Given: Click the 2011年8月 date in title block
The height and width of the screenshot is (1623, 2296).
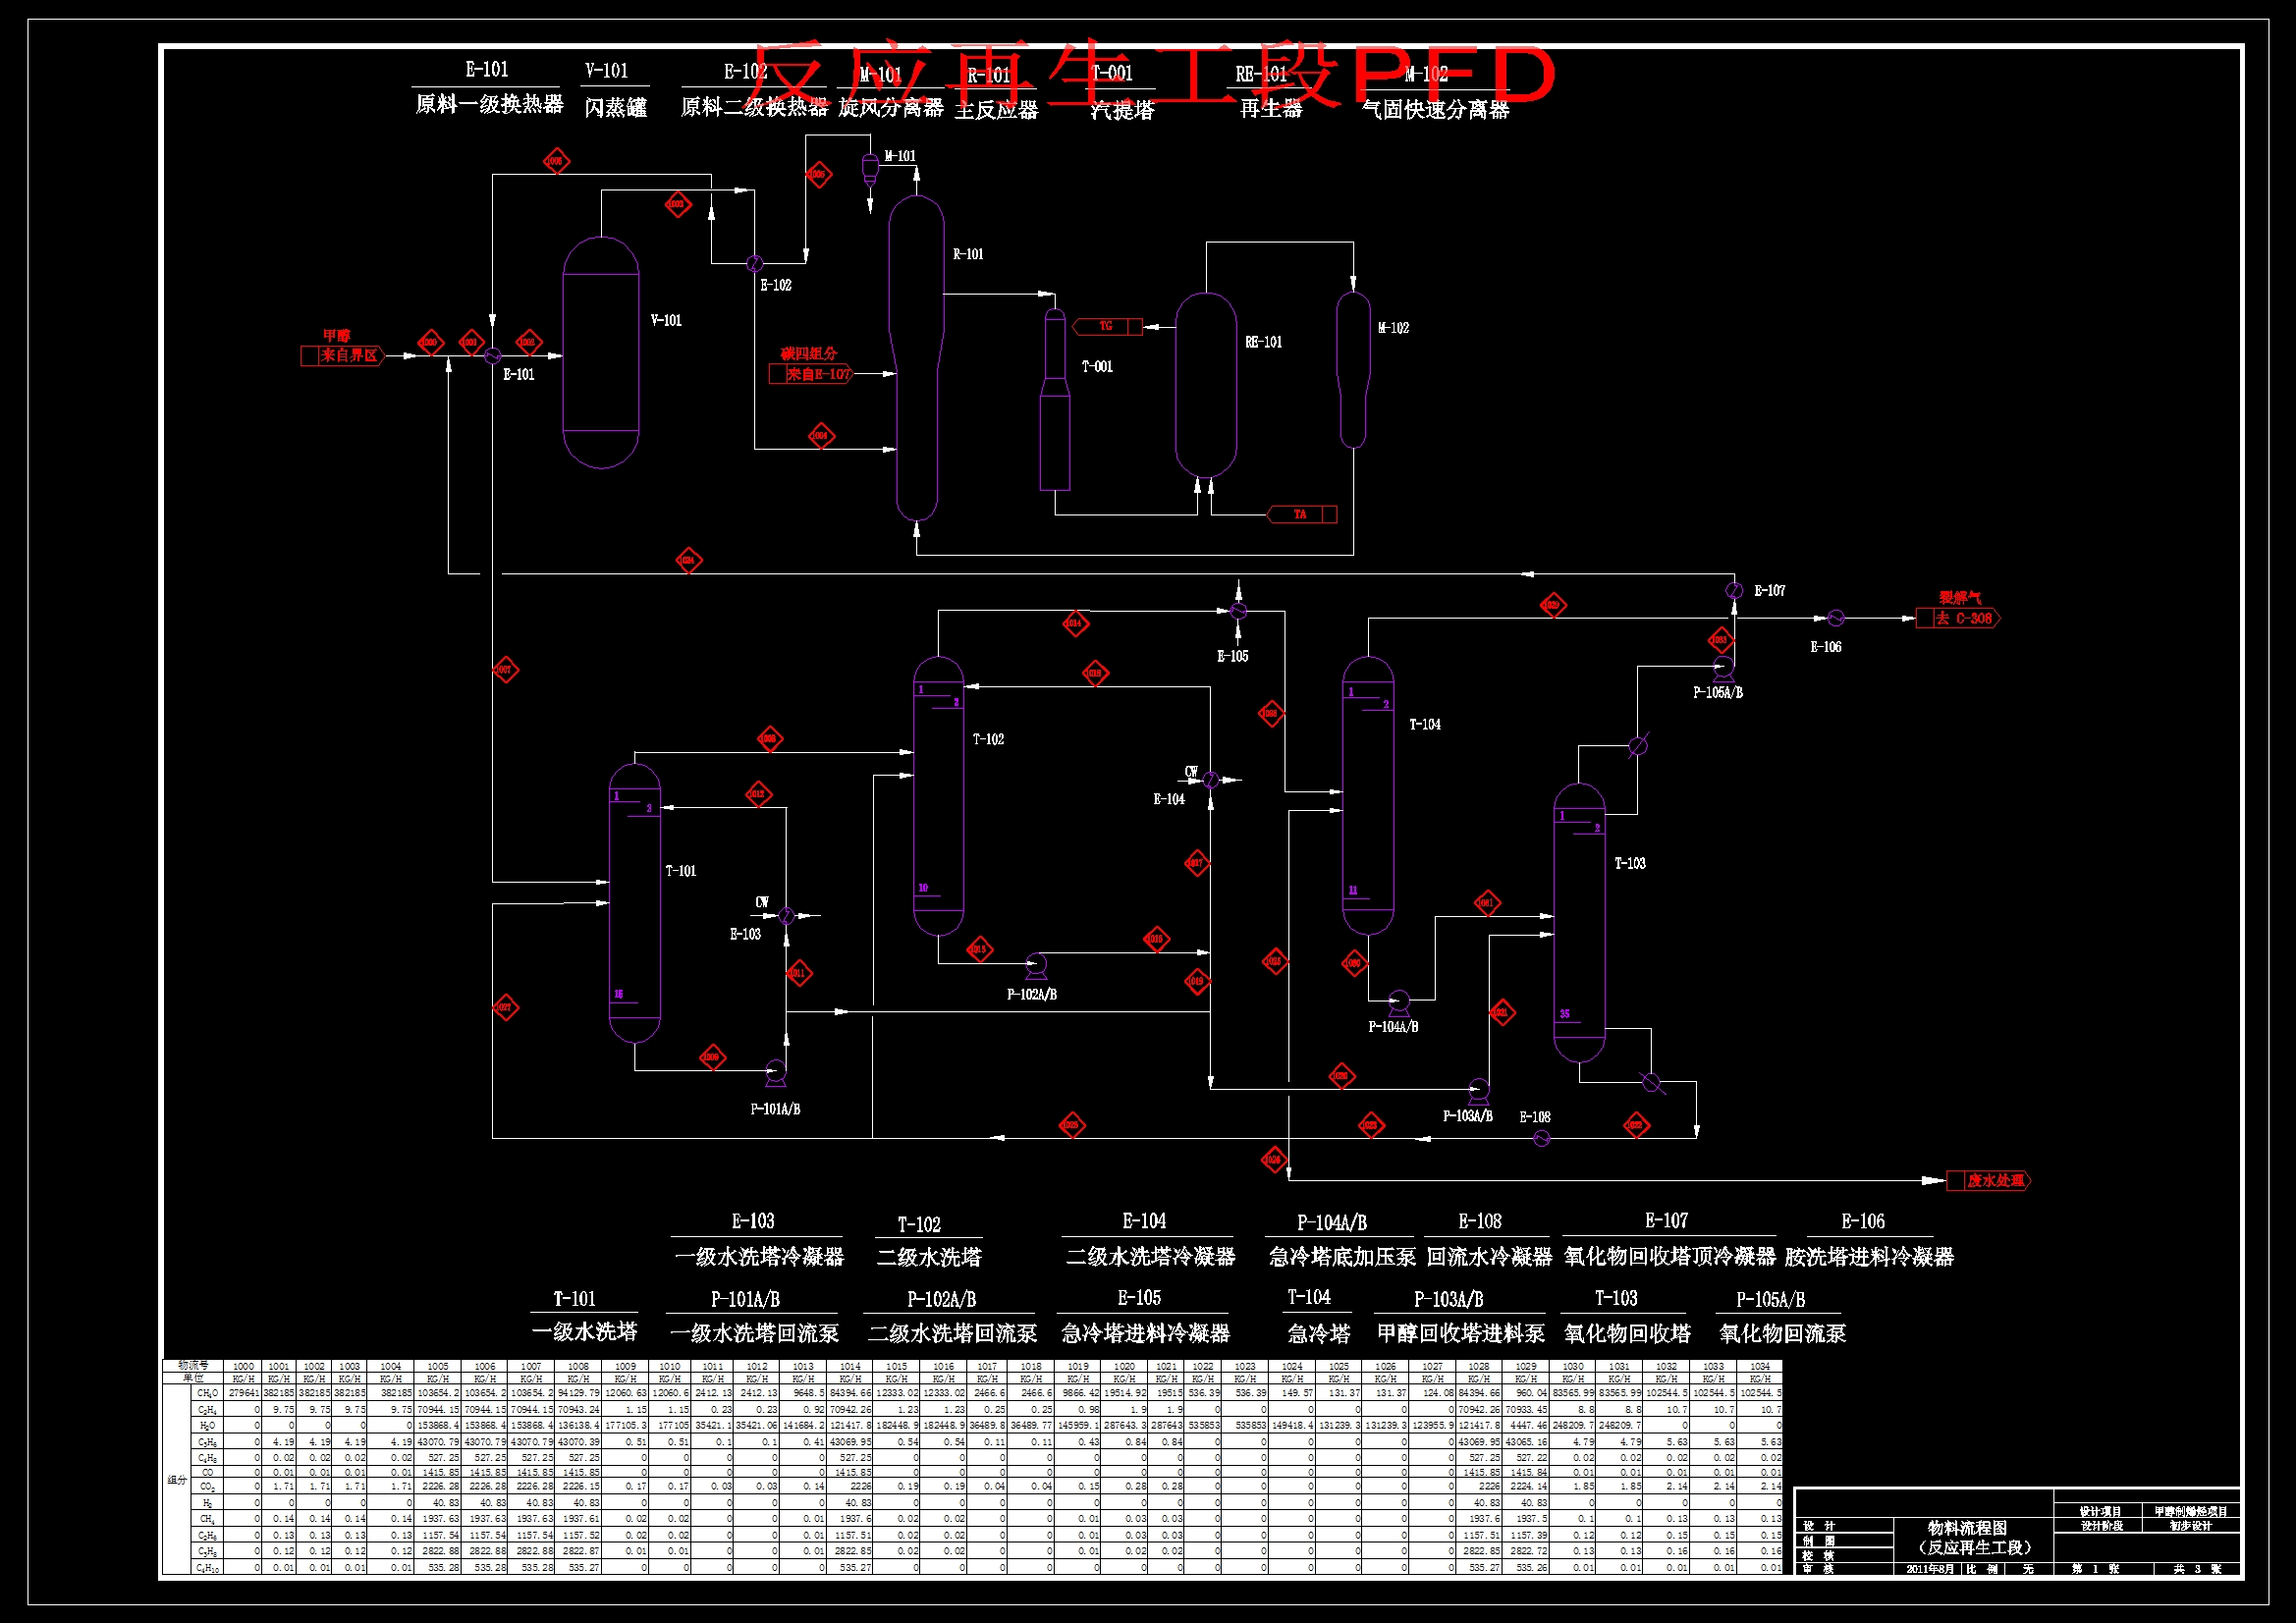Looking at the screenshot, I should [1929, 1569].
